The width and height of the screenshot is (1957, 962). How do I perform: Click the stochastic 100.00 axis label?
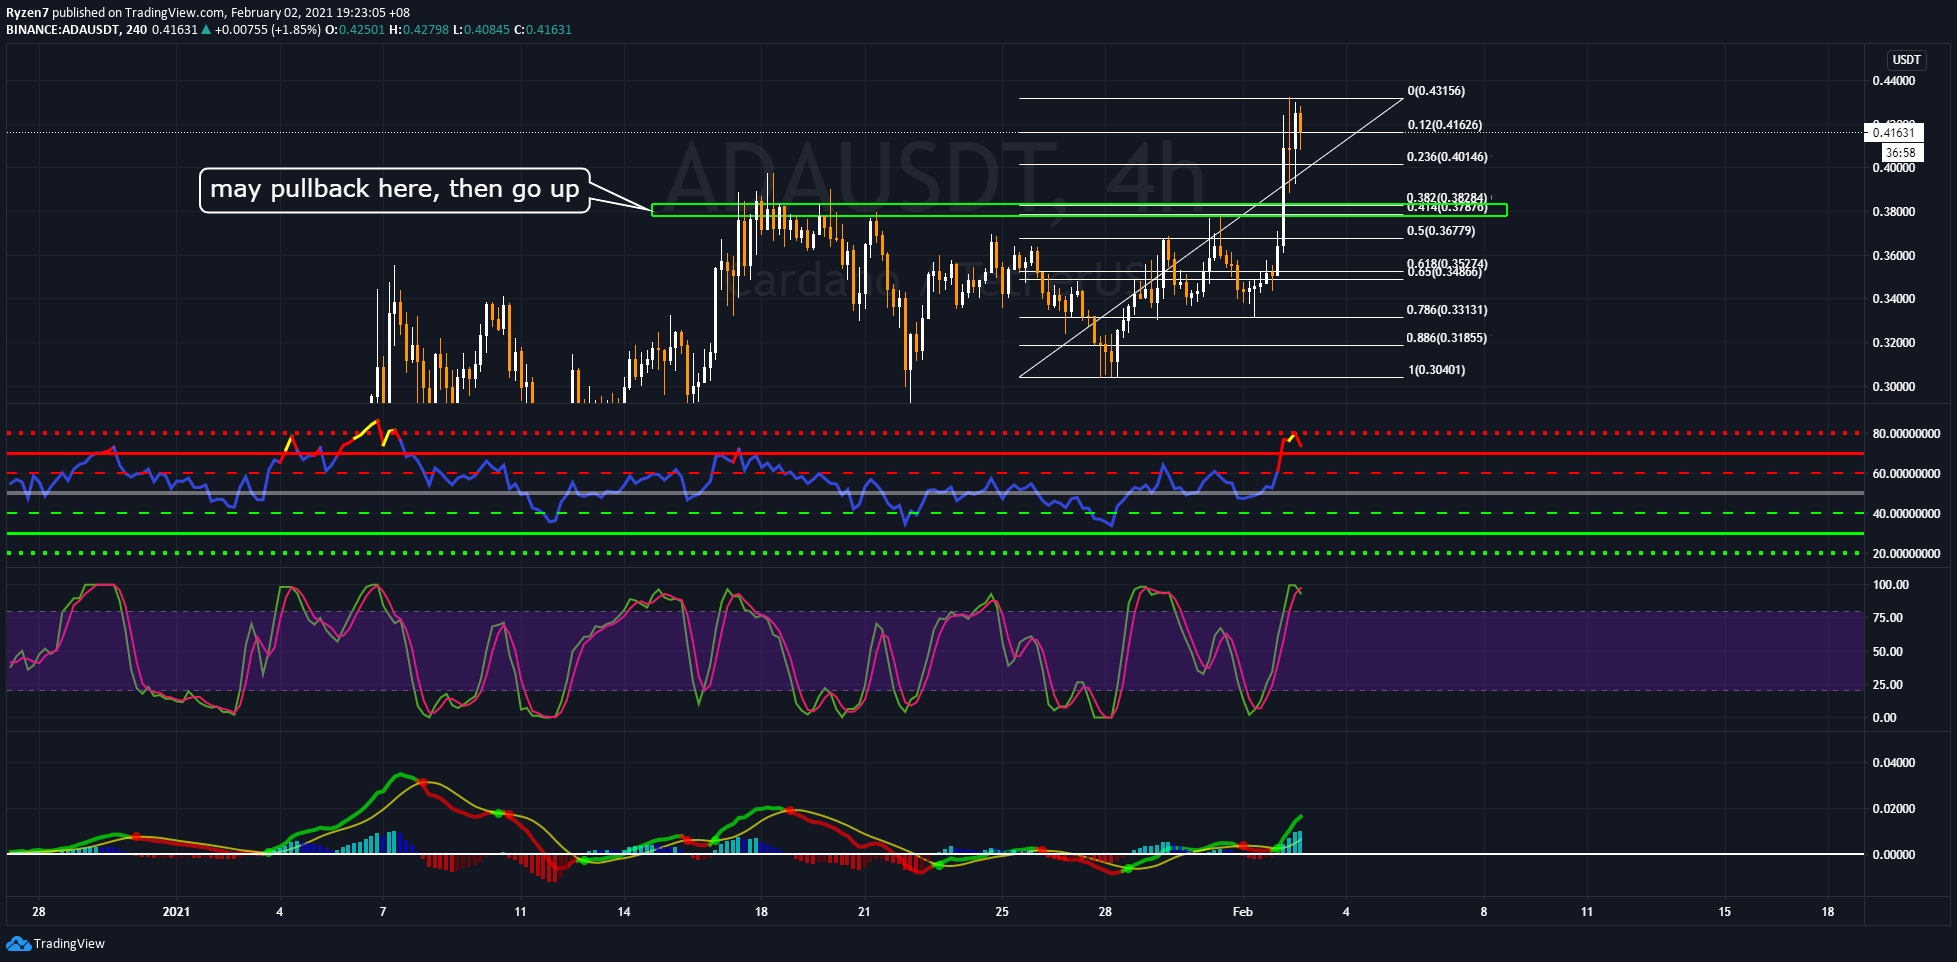[1890, 585]
